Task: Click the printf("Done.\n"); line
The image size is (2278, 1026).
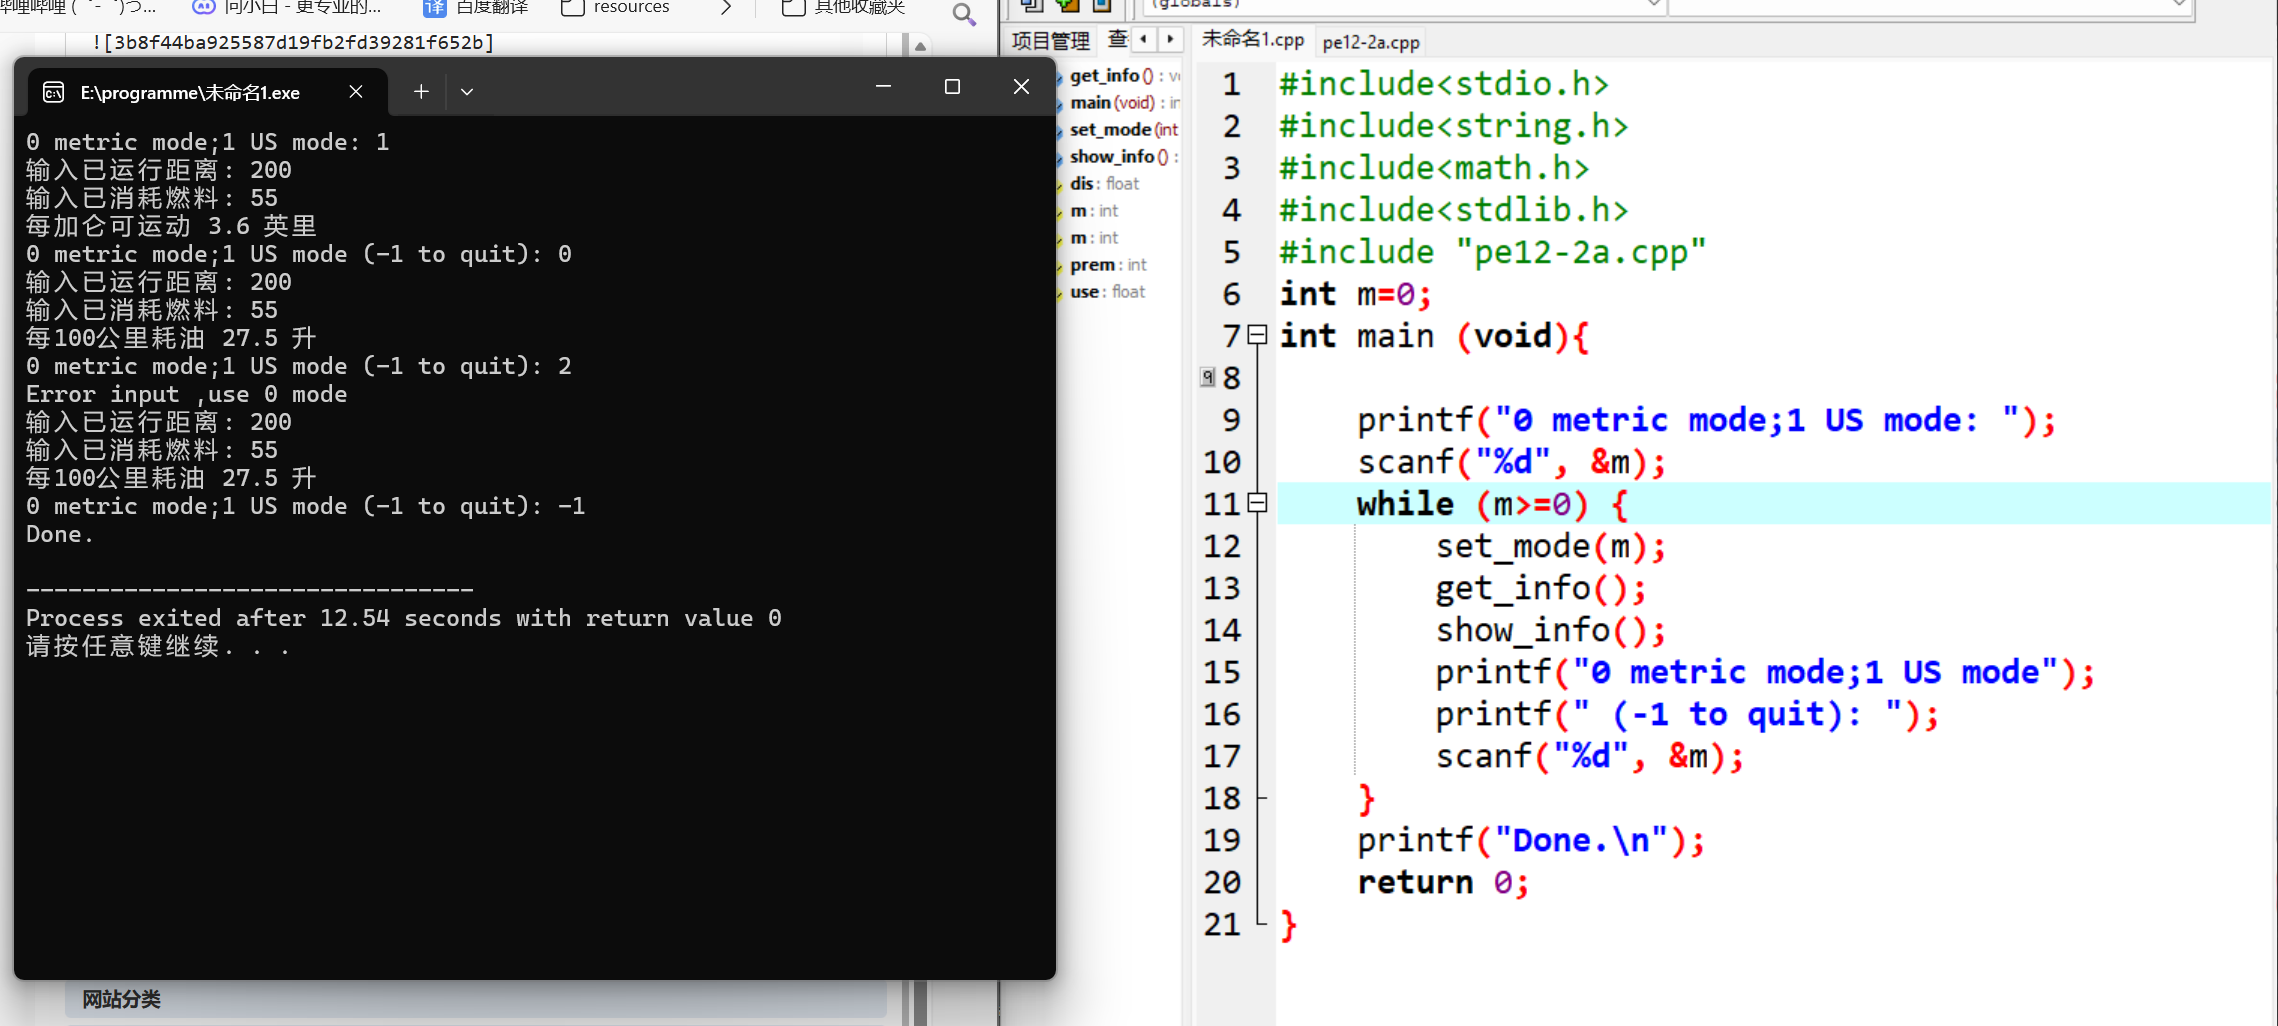Action: click(x=1530, y=840)
